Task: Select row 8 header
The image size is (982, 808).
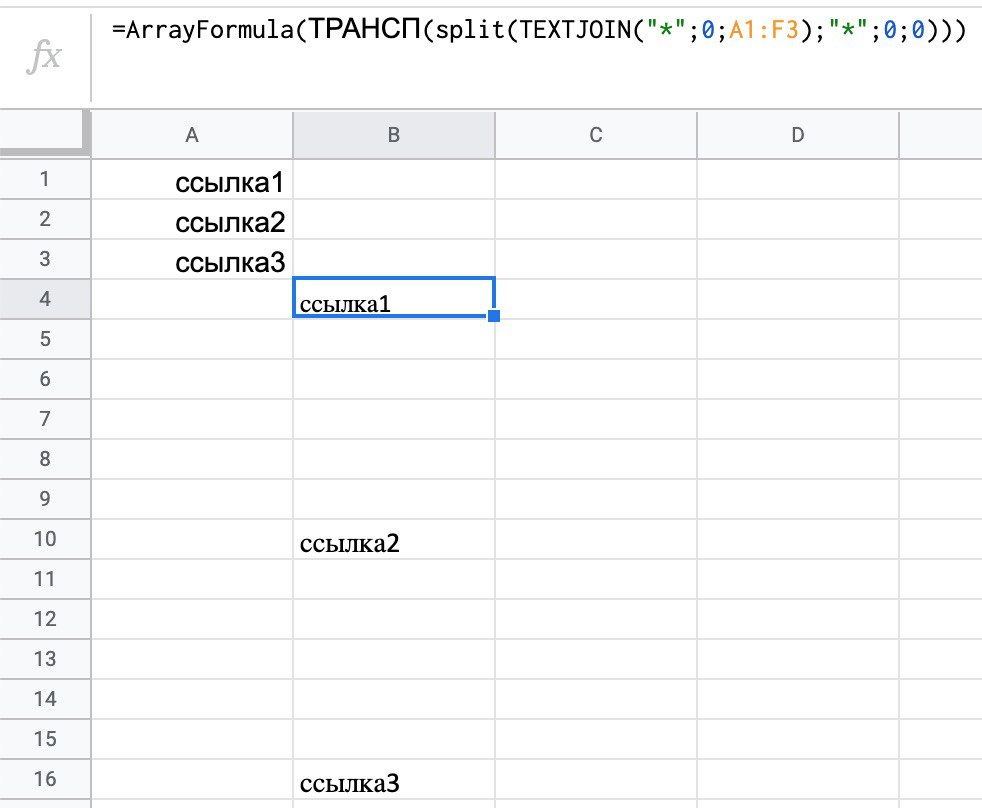Action: (45, 459)
